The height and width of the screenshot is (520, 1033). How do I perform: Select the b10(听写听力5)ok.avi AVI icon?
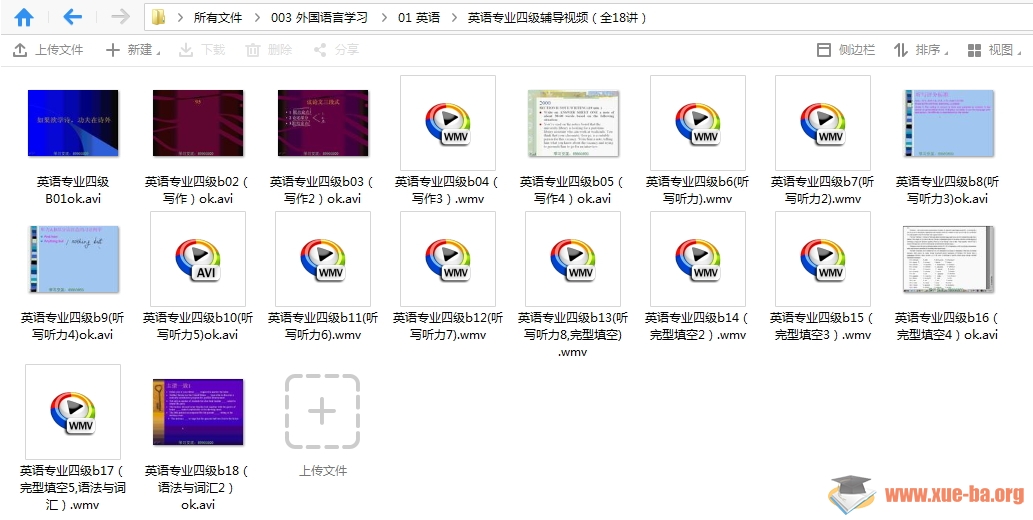click(198, 259)
